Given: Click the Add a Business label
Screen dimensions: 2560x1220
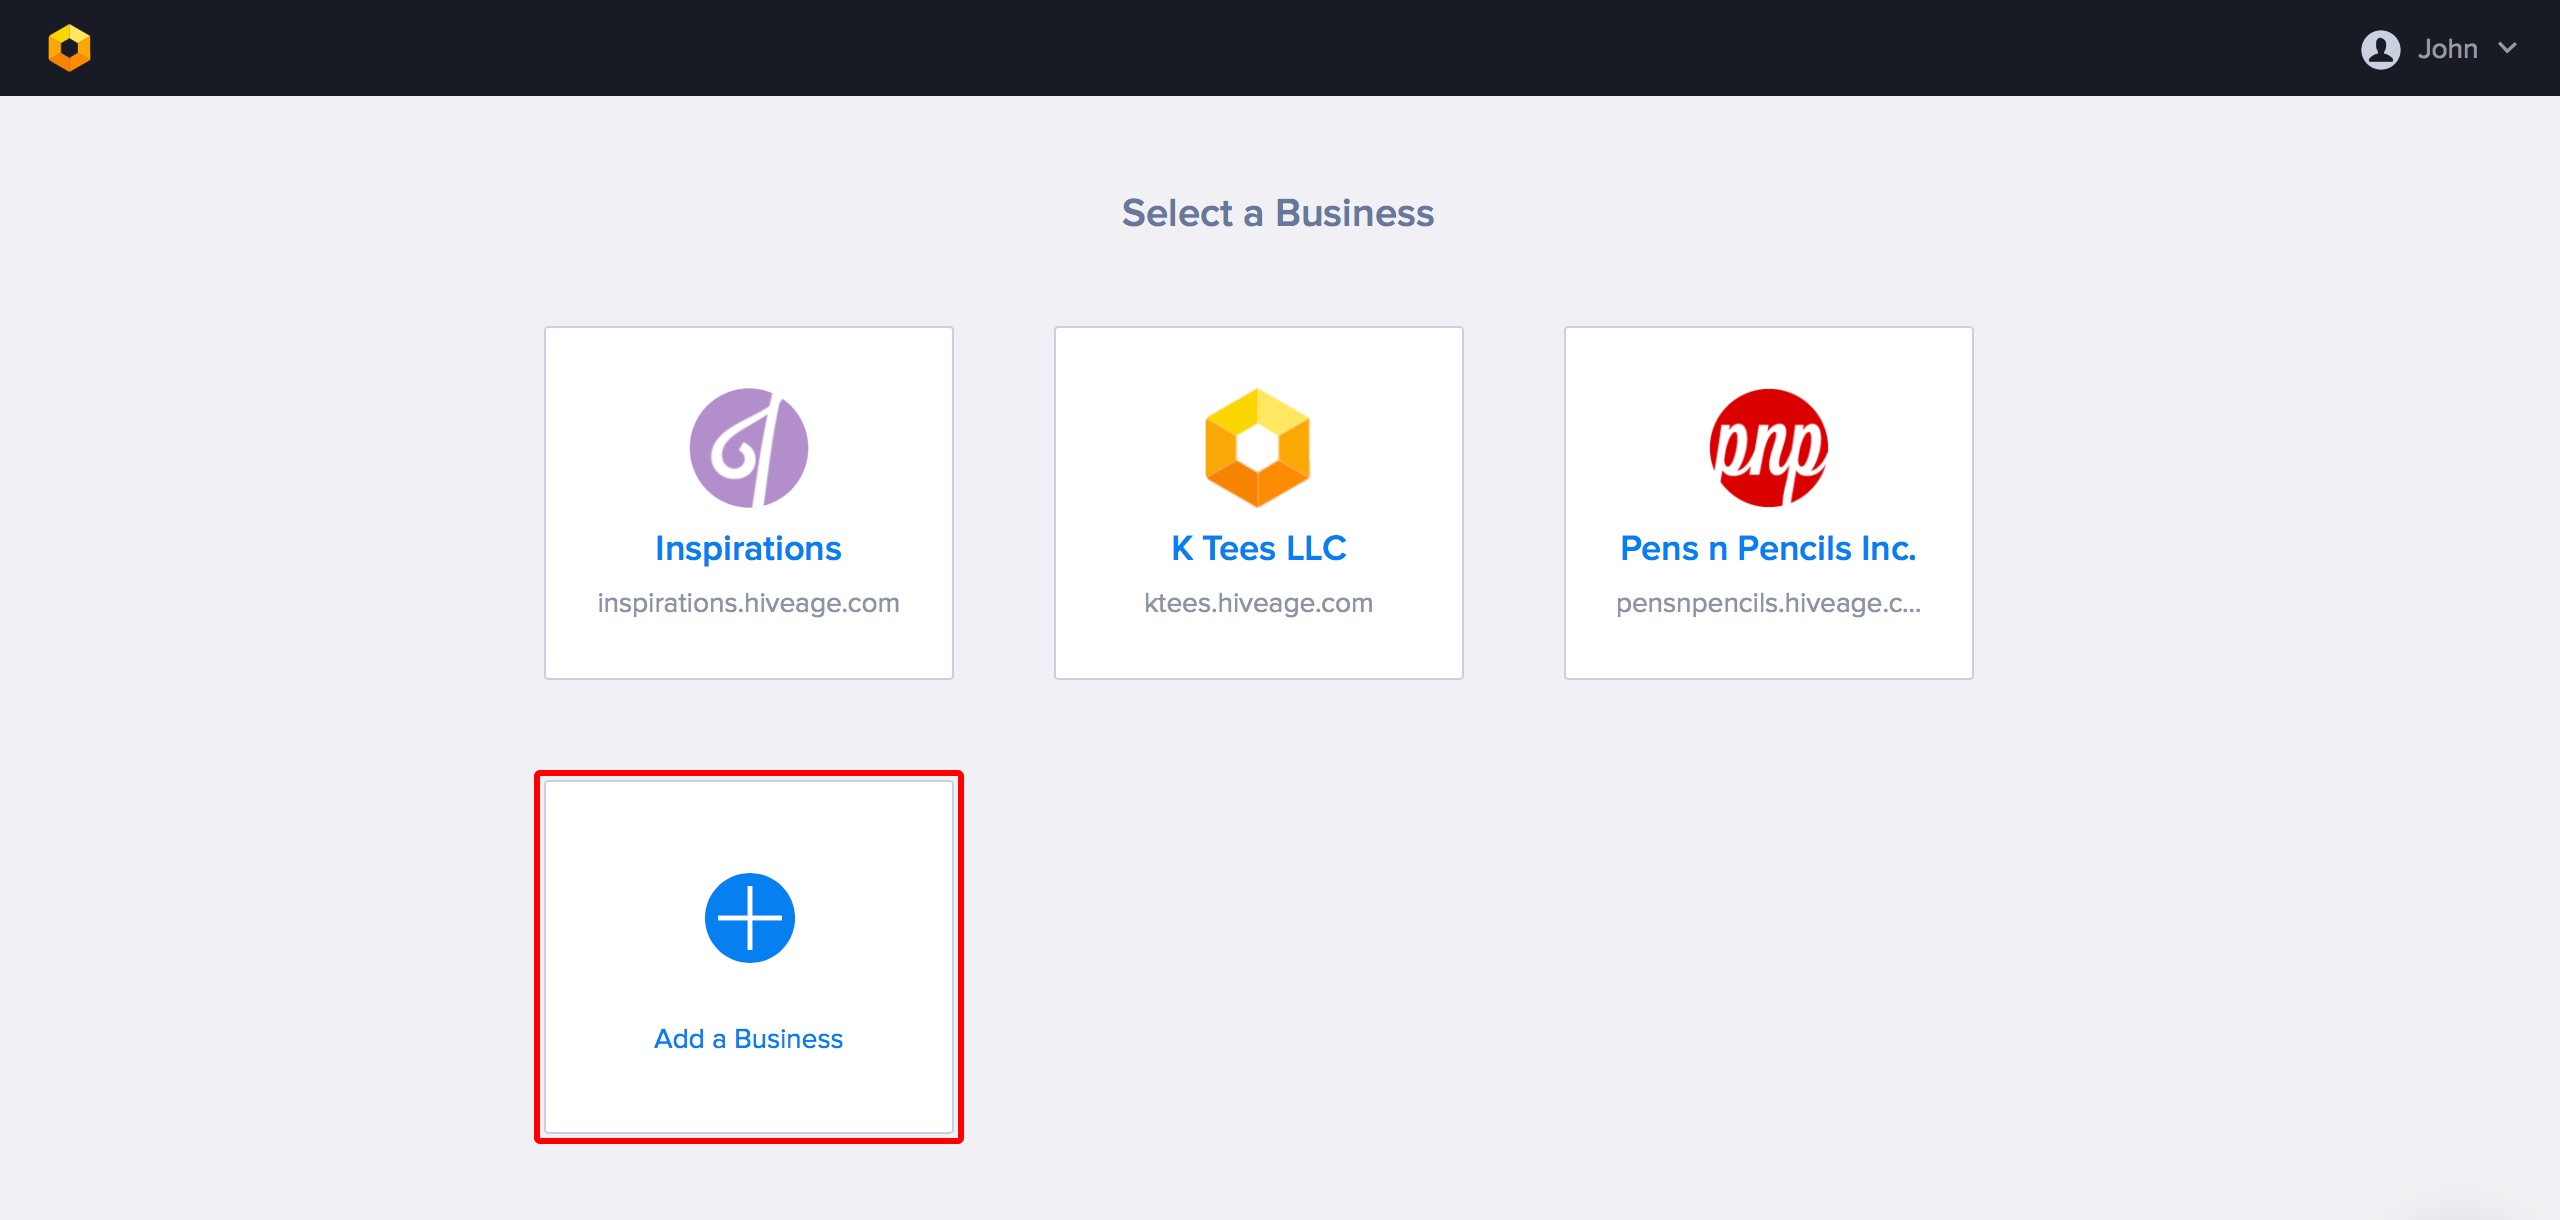Looking at the screenshot, I should (748, 1038).
